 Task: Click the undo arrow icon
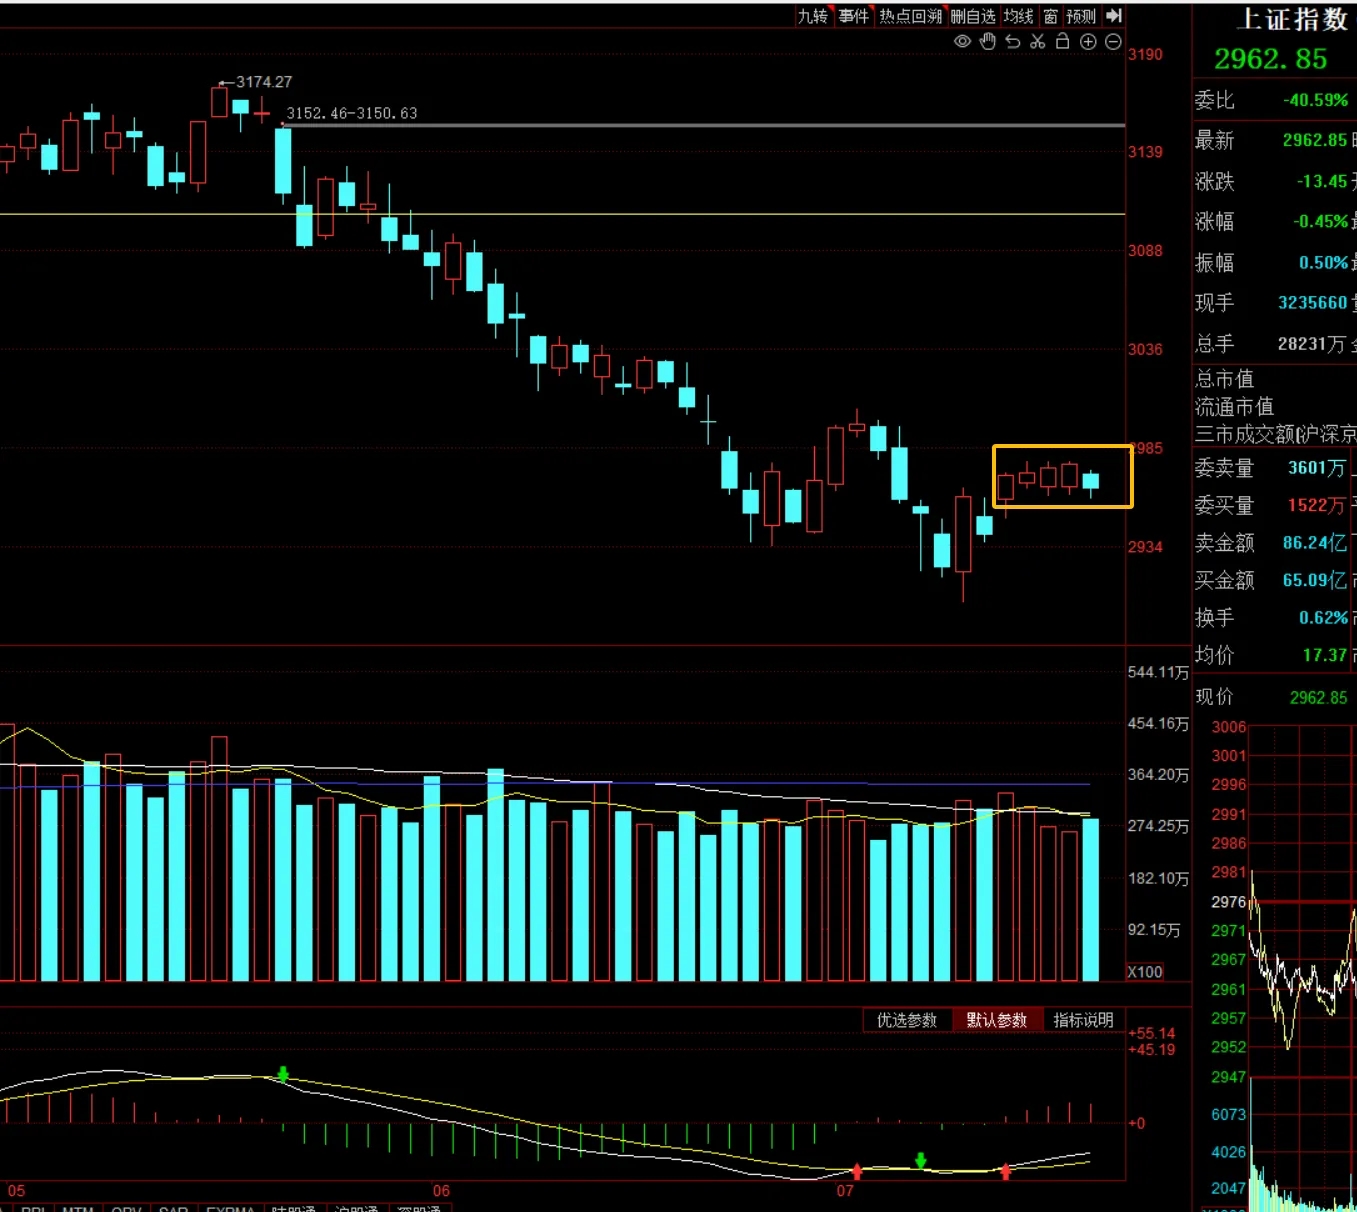(1013, 41)
